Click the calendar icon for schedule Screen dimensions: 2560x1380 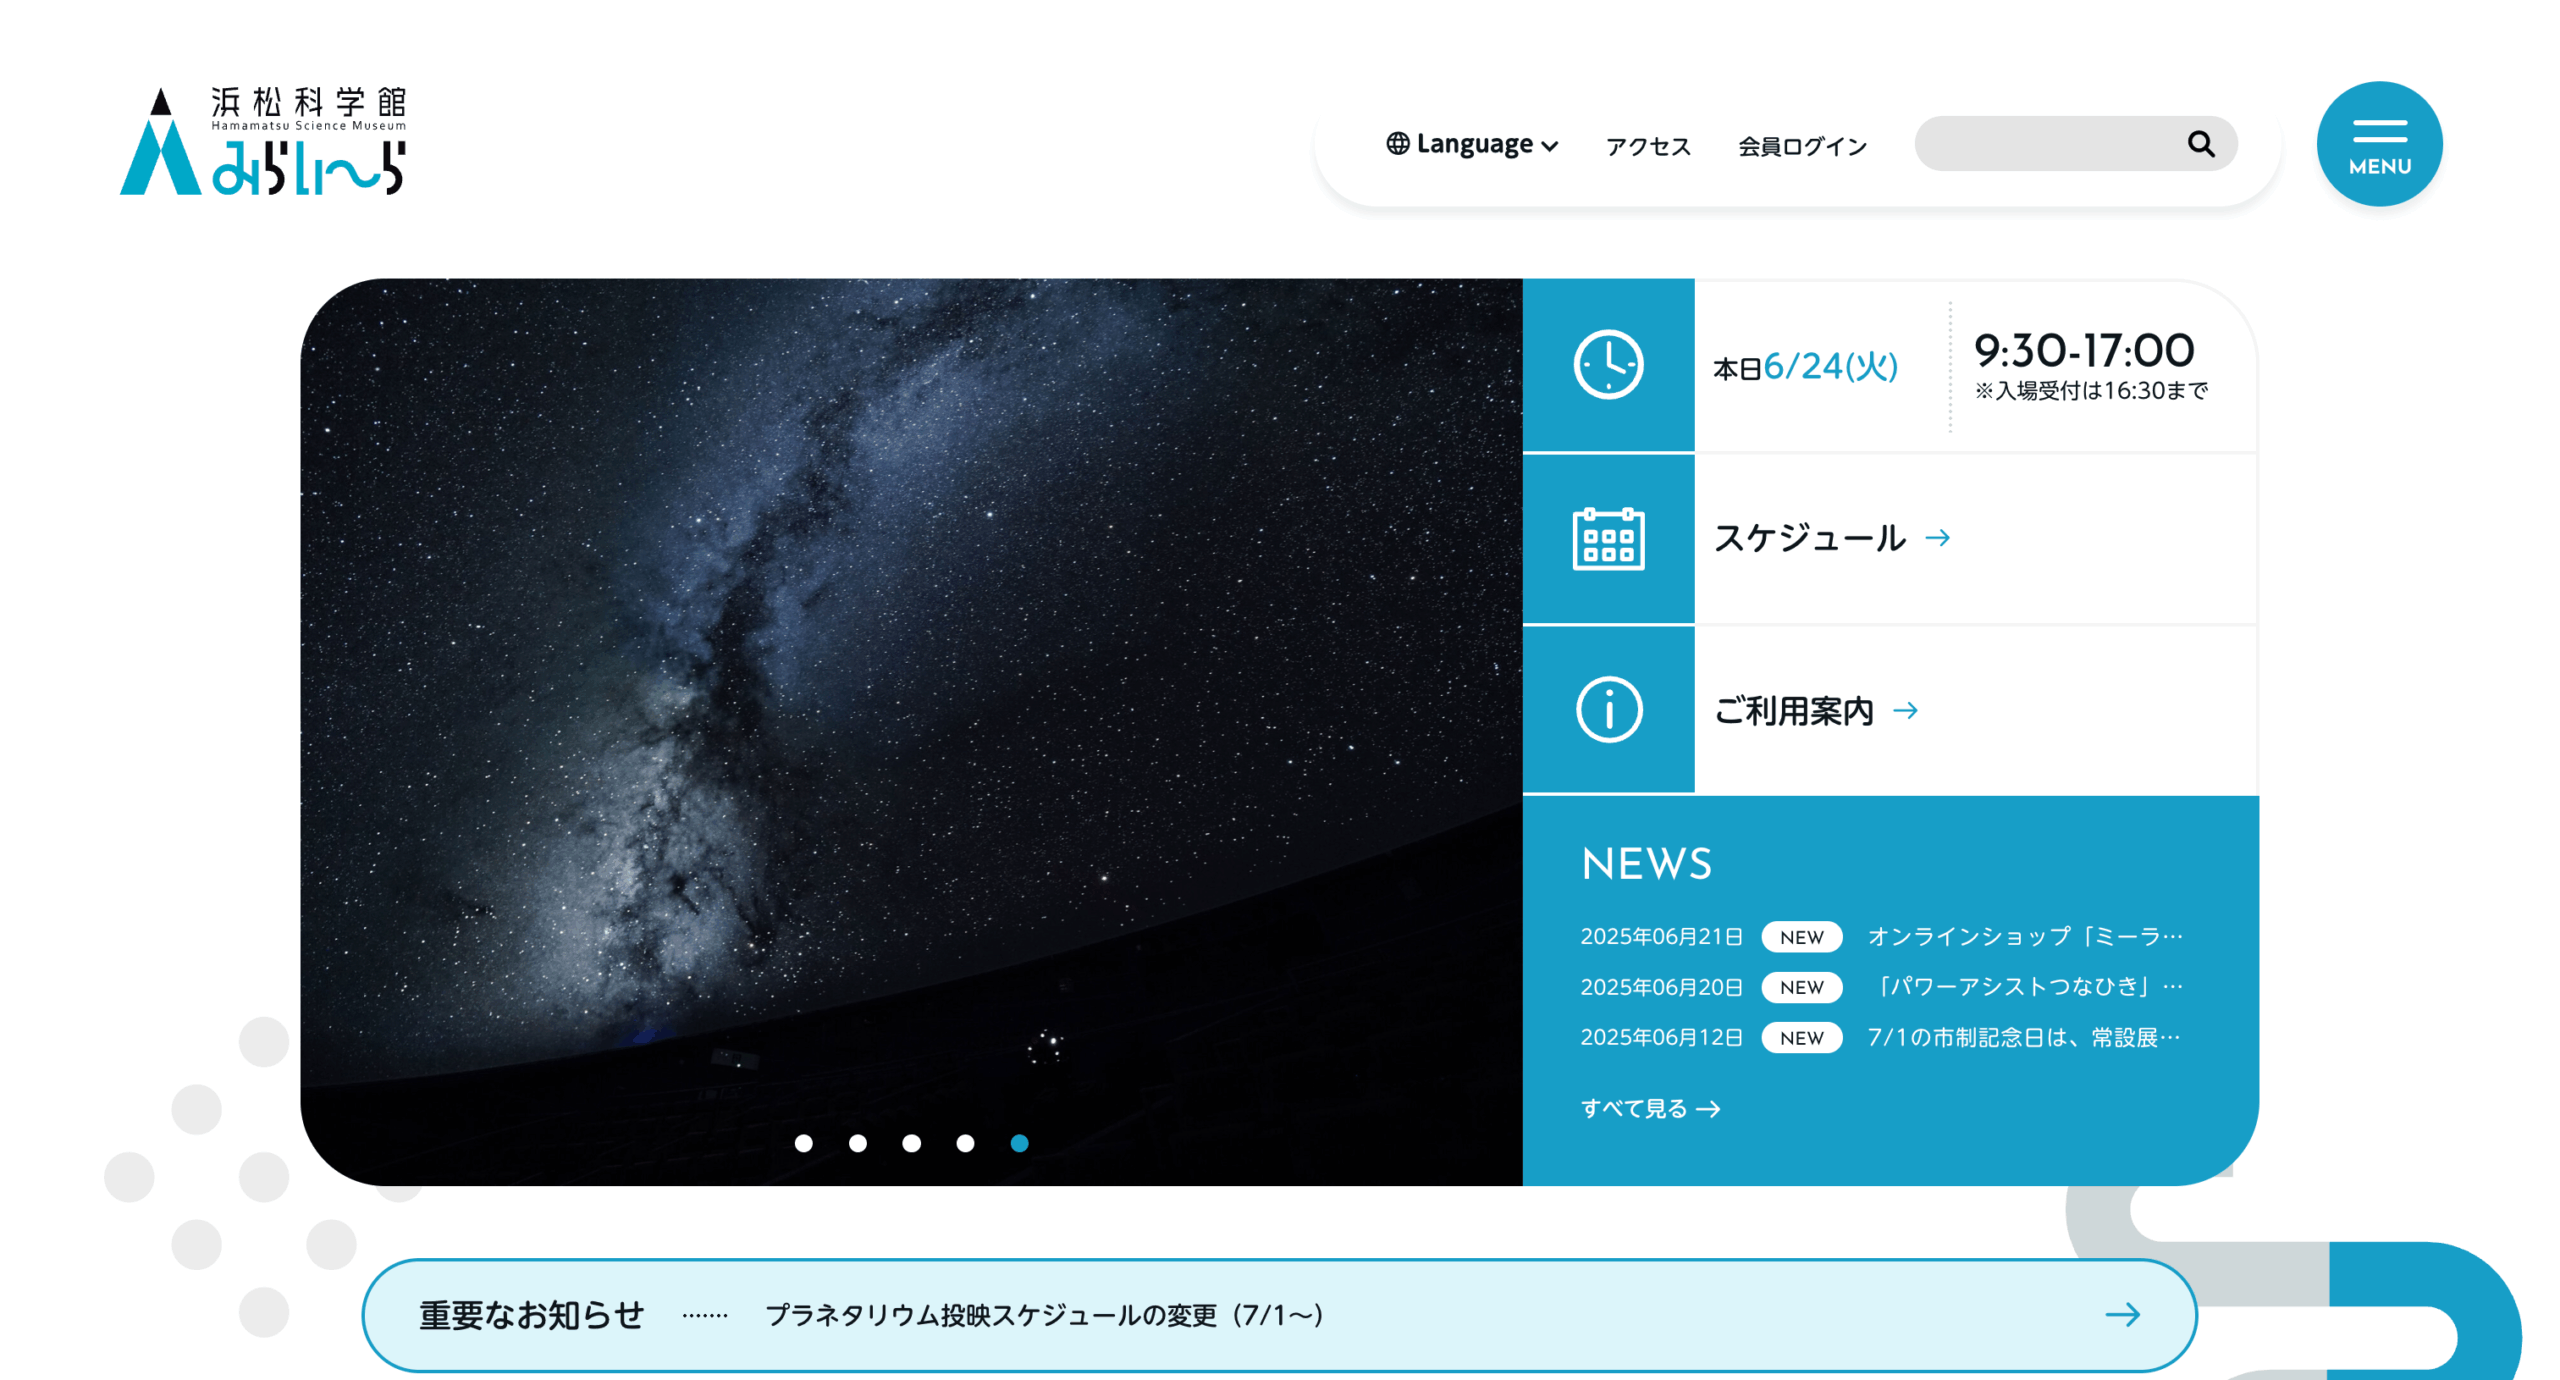click(1607, 539)
